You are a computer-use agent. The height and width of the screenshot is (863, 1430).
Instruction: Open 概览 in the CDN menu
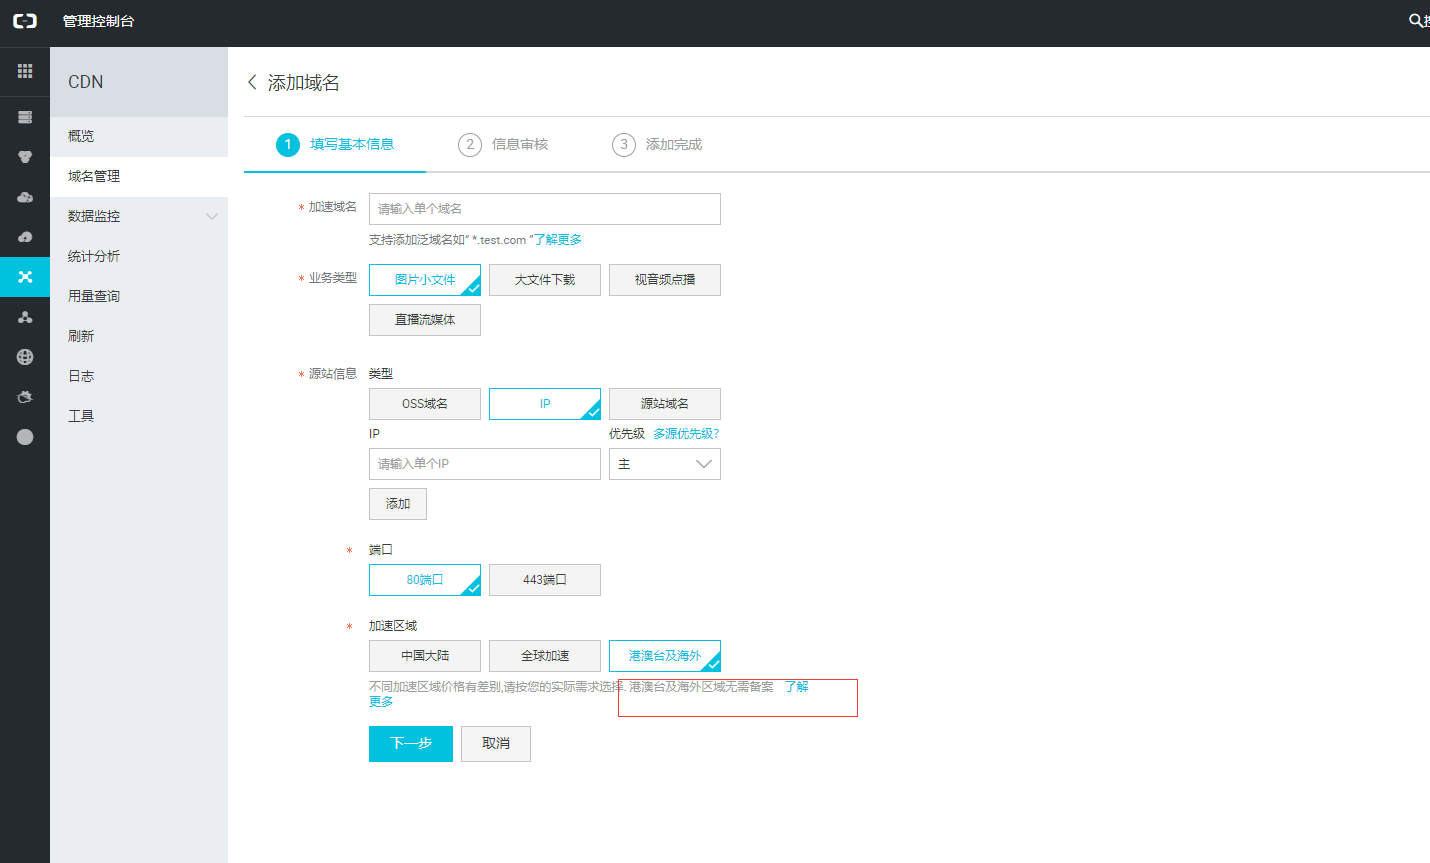139,136
